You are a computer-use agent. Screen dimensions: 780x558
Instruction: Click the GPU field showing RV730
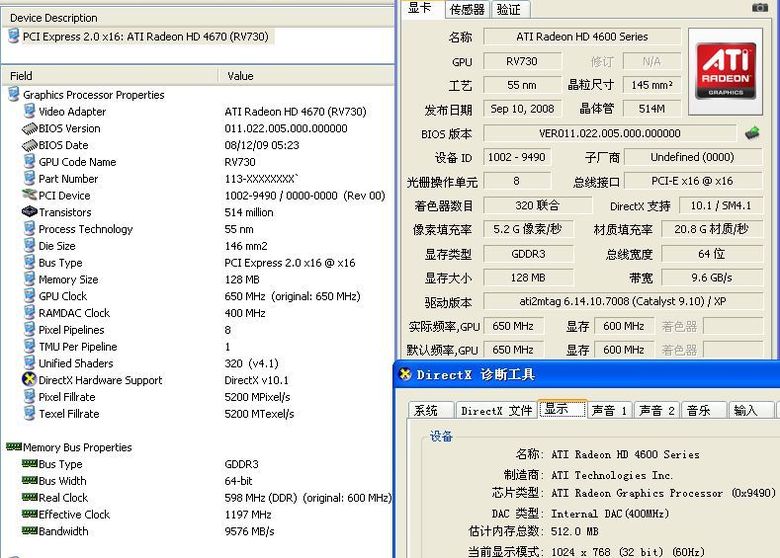click(x=522, y=61)
